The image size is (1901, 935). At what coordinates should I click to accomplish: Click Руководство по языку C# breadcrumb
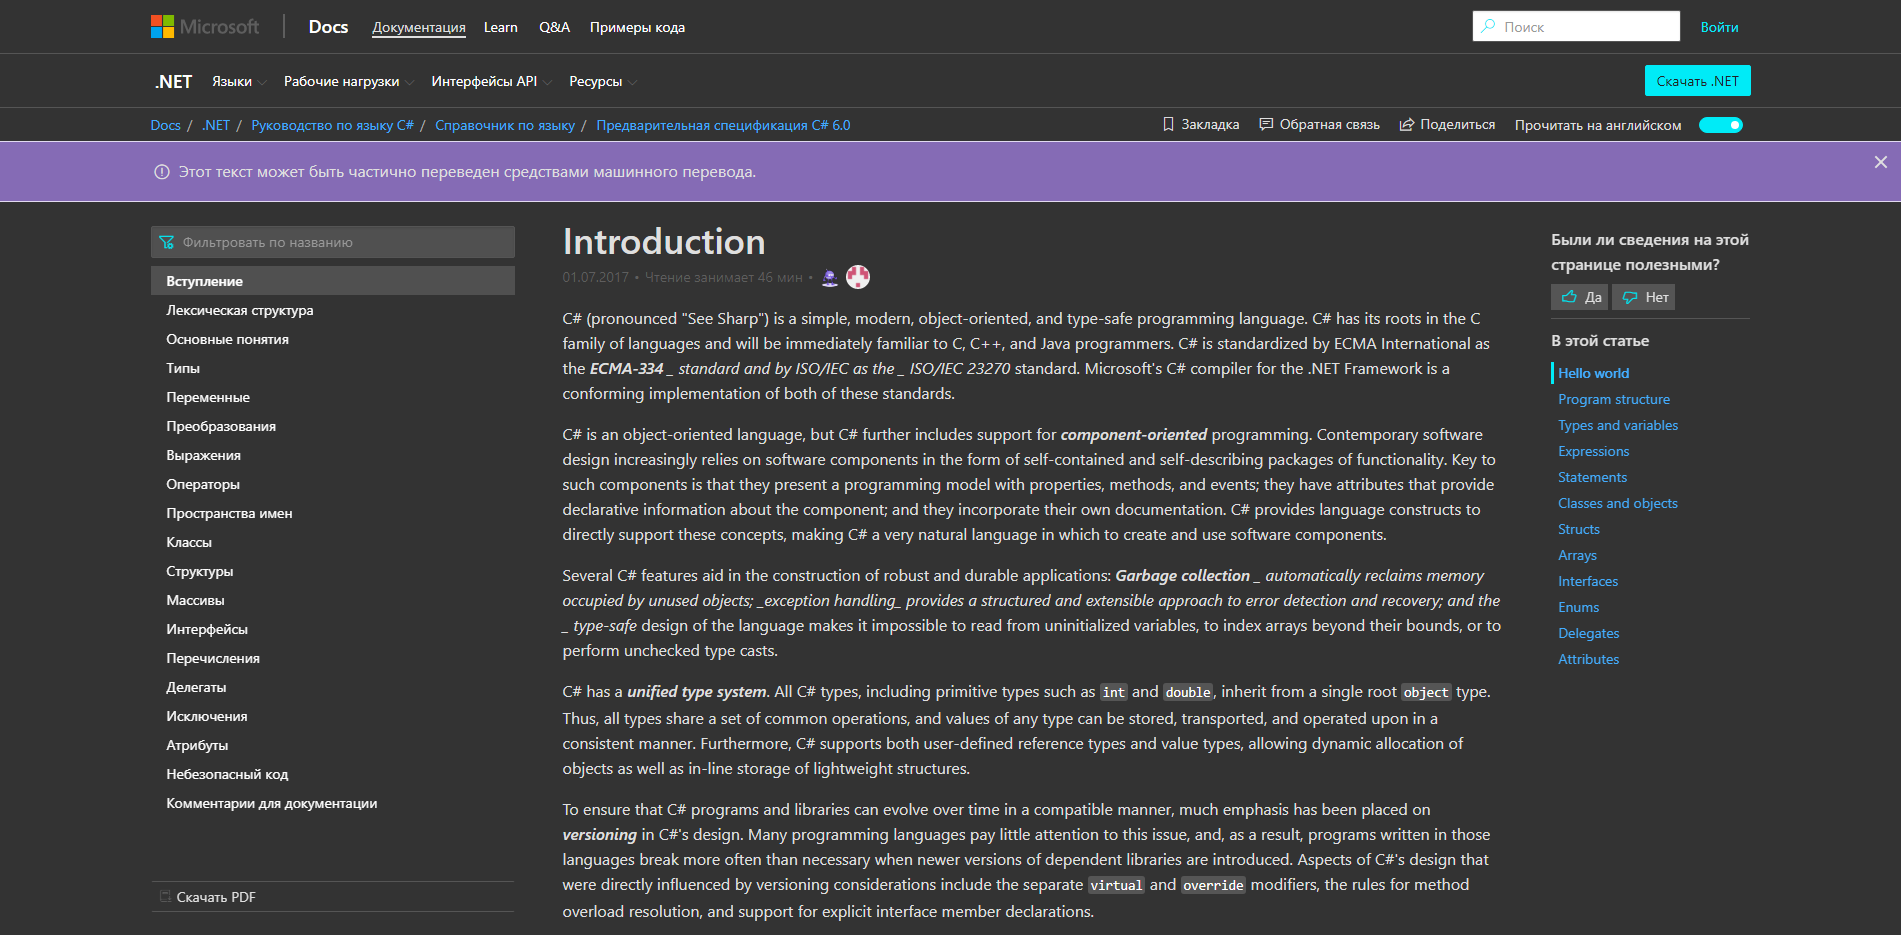(332, 125)
